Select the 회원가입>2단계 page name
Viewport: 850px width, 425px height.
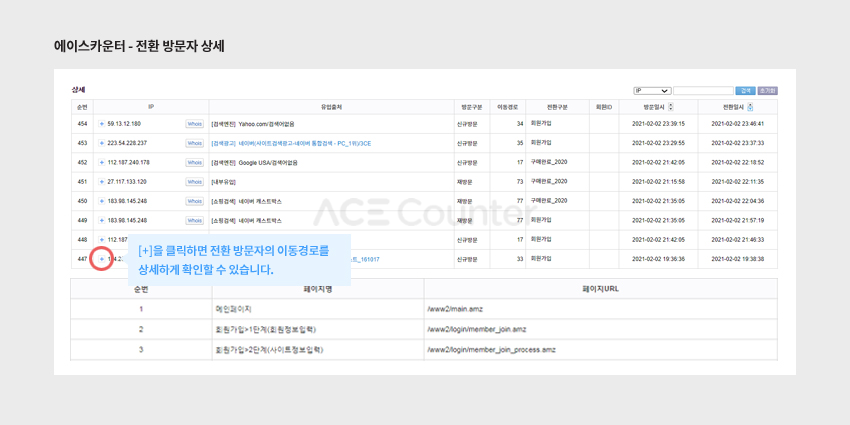point(269,350)
